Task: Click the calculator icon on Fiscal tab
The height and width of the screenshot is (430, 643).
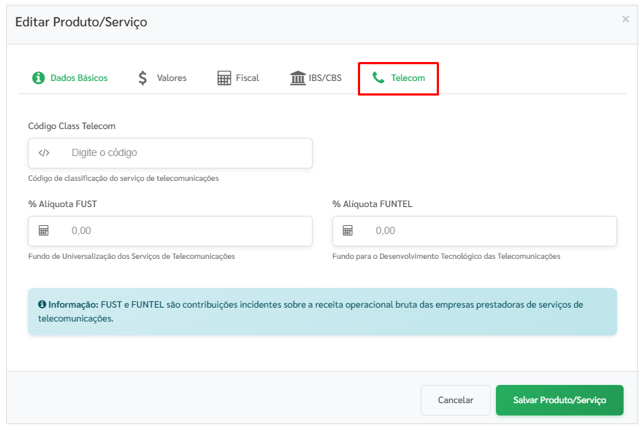Action: tap(224, 78)
